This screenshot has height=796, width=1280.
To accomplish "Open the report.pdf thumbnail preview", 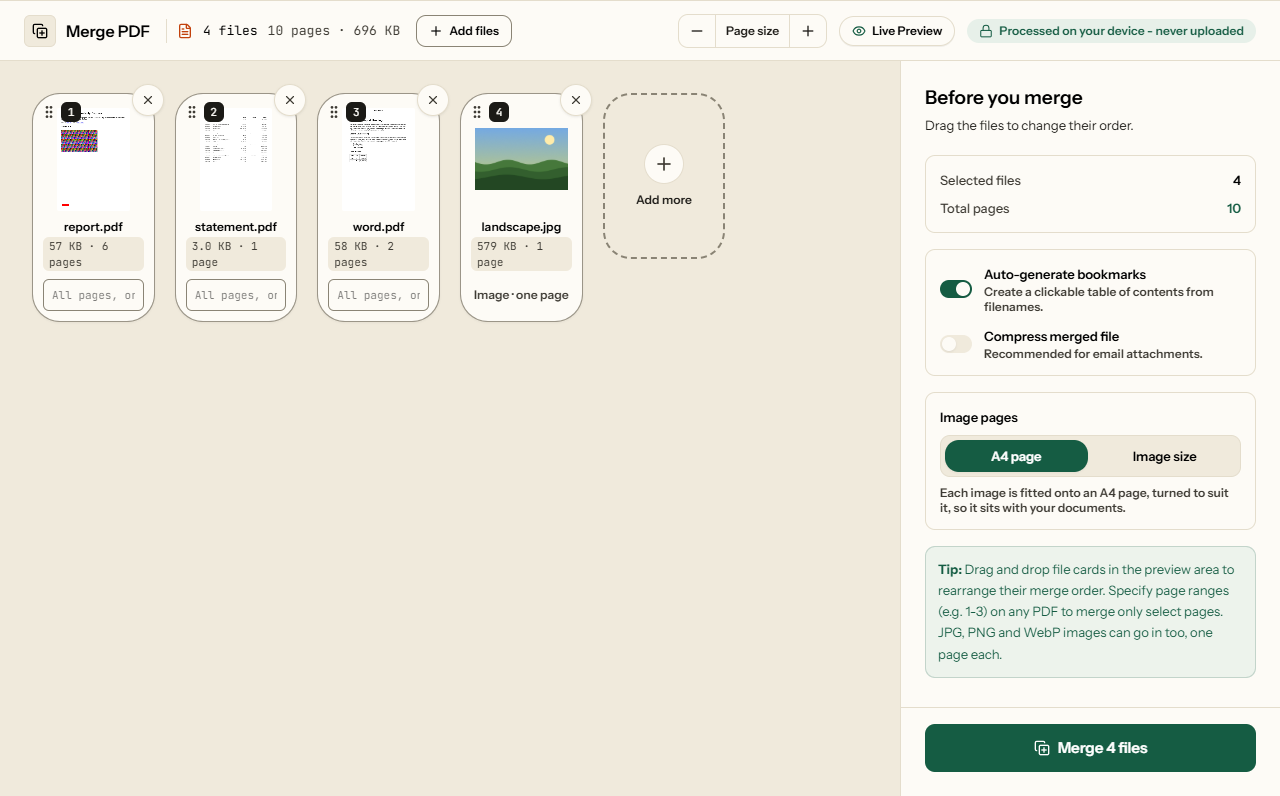I will coord(94,160).
